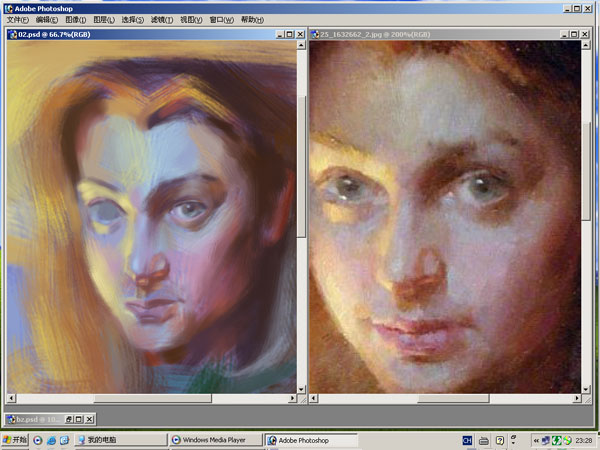Maximize the 02.psd document window

[x=290, y=34]
